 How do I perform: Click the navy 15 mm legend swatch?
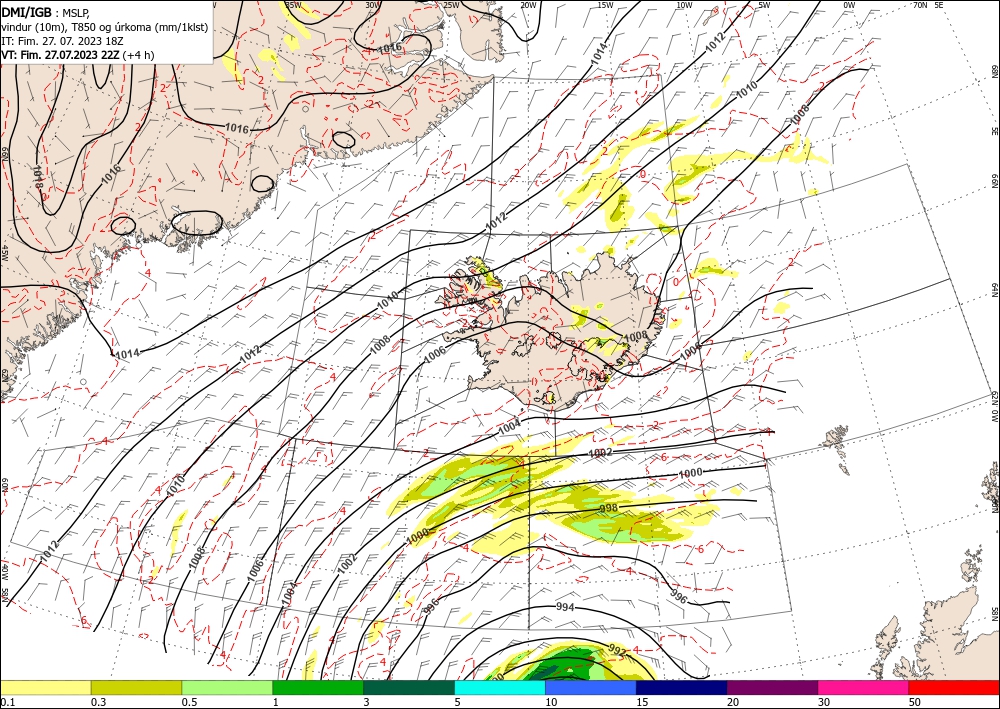coord(682,688)
